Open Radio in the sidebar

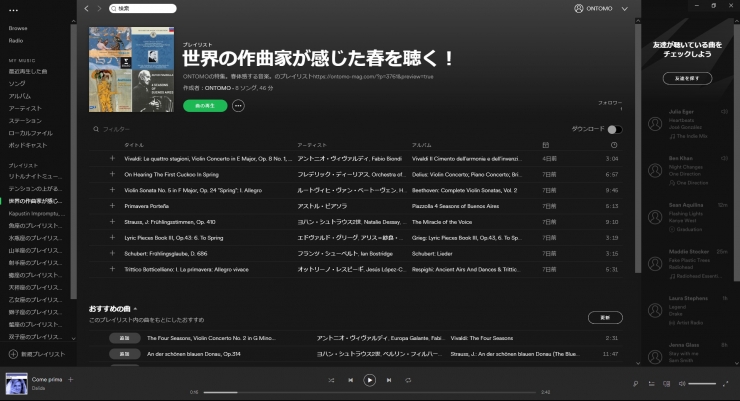coord(16,41)
